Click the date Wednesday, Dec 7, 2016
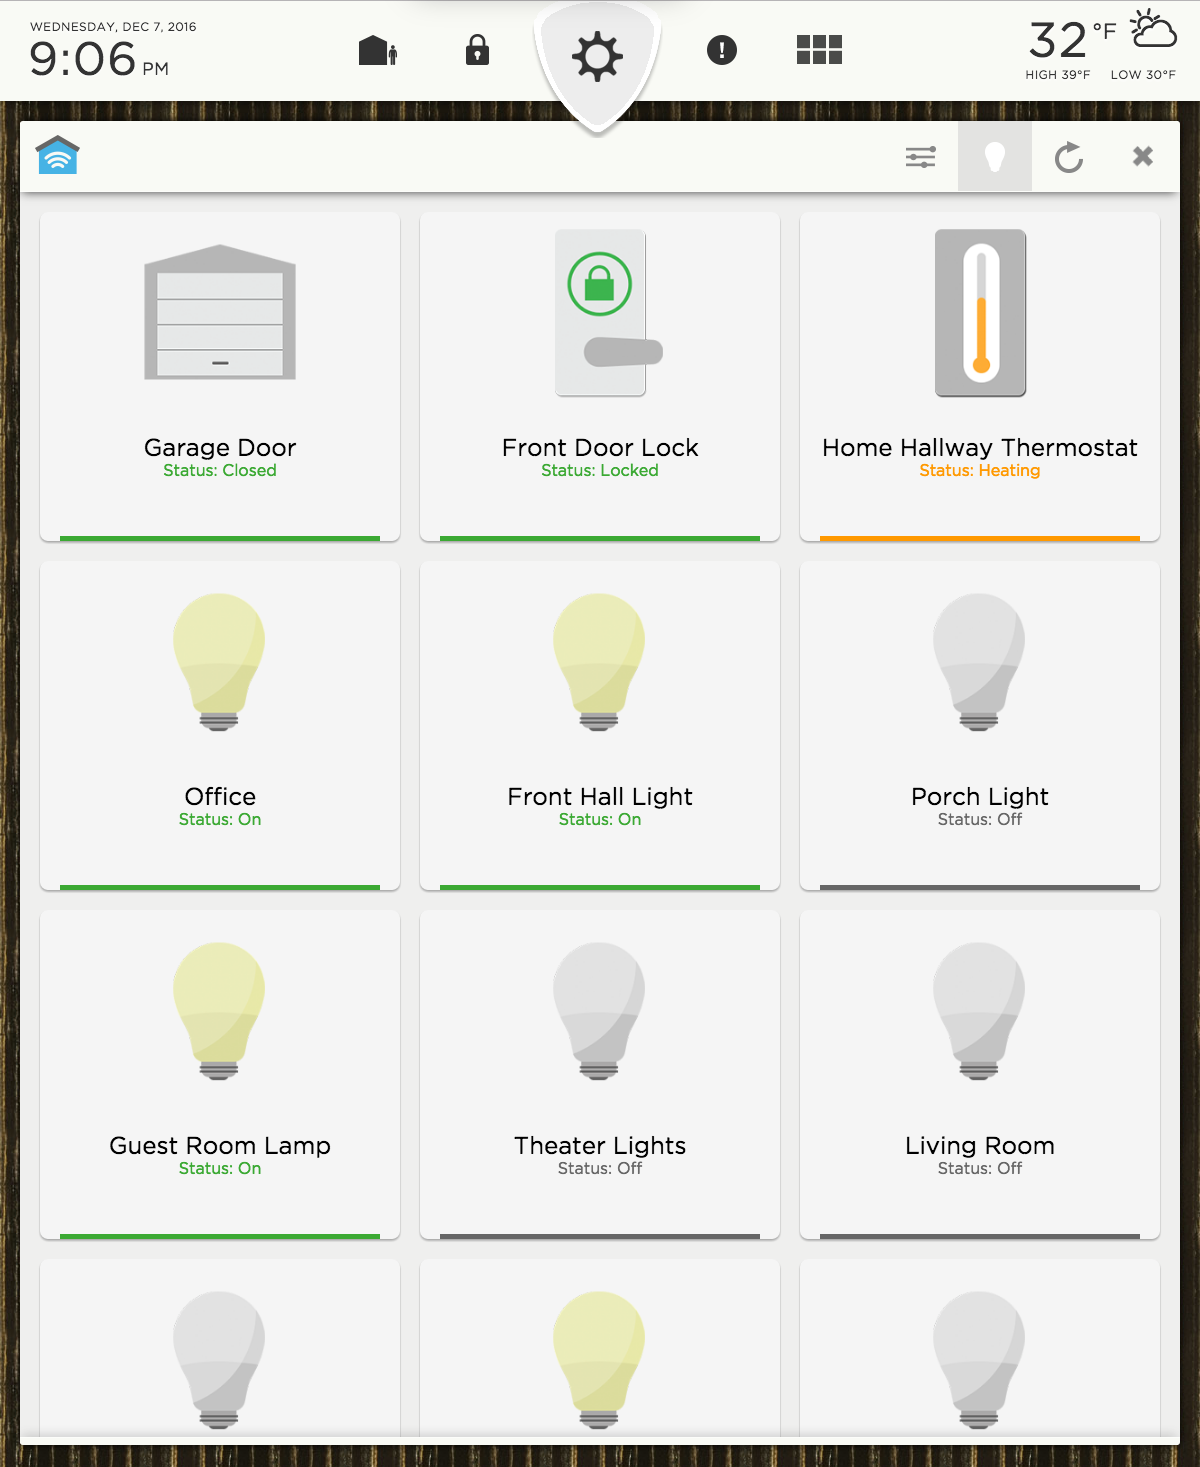Viewport: 1200px width, 1467px height. [113, 27]
